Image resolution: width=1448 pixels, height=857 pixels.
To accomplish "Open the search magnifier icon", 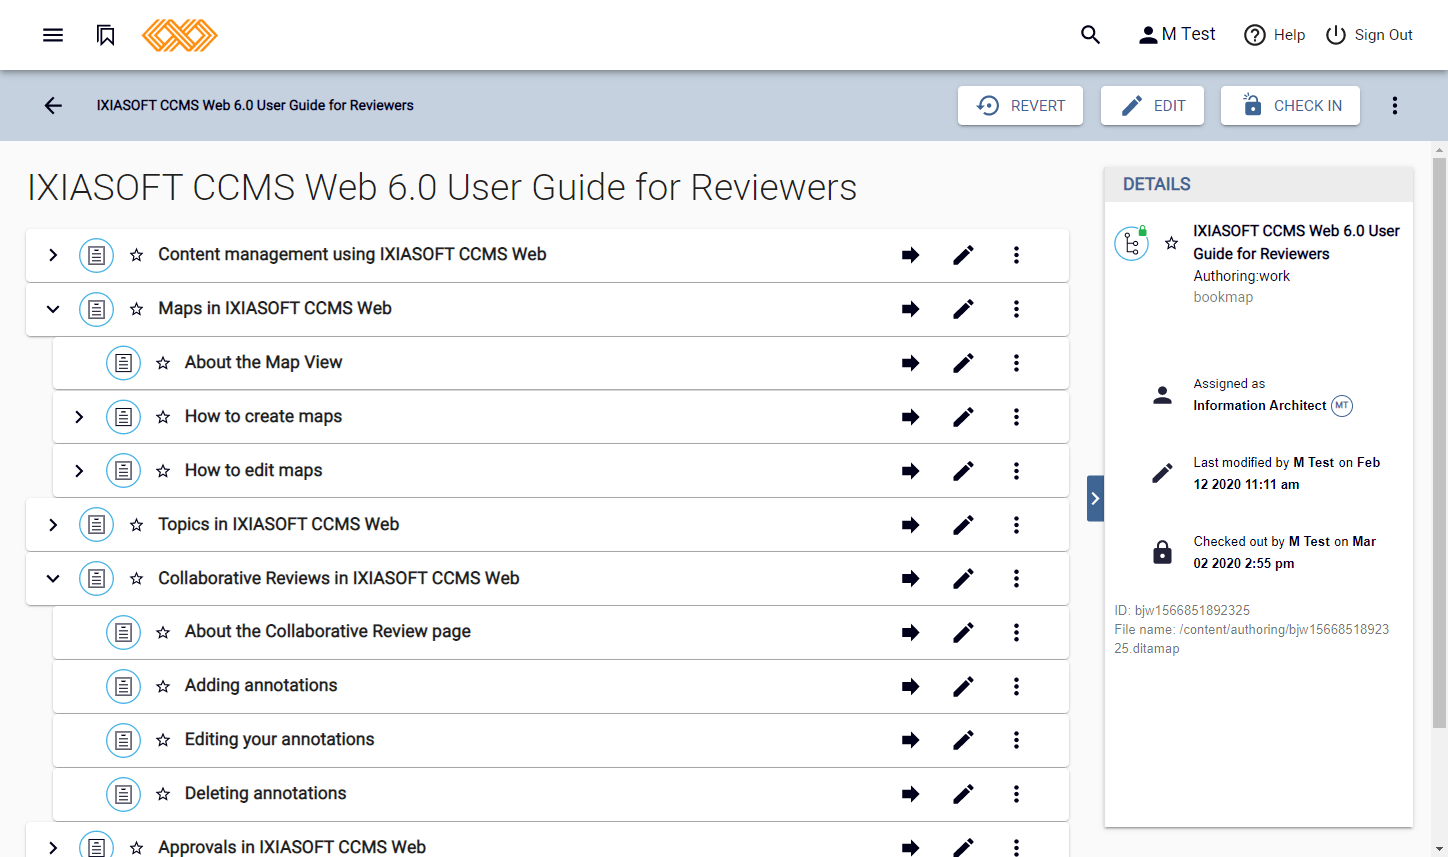I will [1090, 35].
